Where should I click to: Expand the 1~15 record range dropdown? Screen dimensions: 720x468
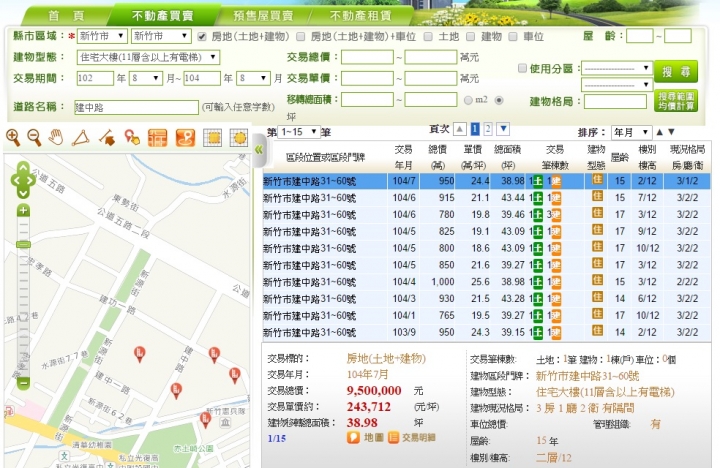click(x=299, y=132)
